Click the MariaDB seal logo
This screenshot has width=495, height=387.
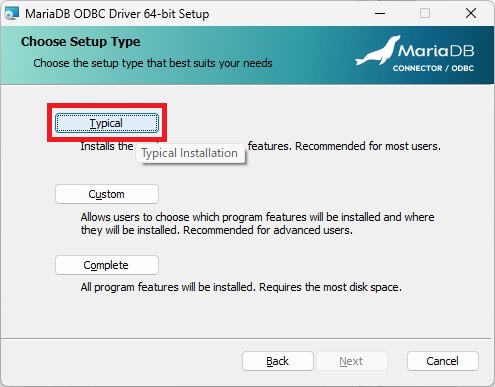point(378,51)
